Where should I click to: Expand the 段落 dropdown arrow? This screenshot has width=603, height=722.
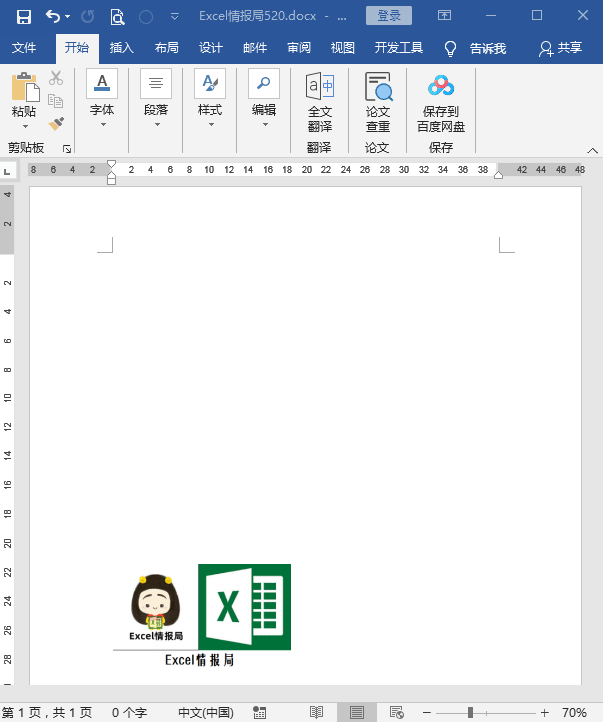(157, 124)
